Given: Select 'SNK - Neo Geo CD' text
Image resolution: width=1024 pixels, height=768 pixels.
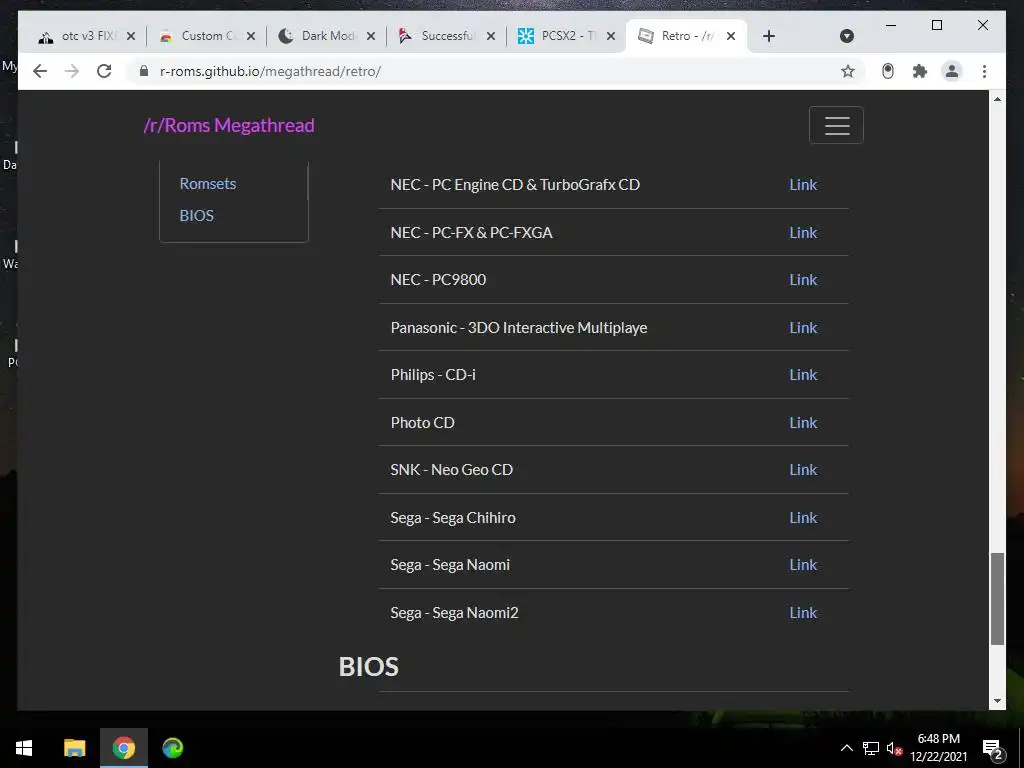Looking at the screenshot, I should pos(451,470).
